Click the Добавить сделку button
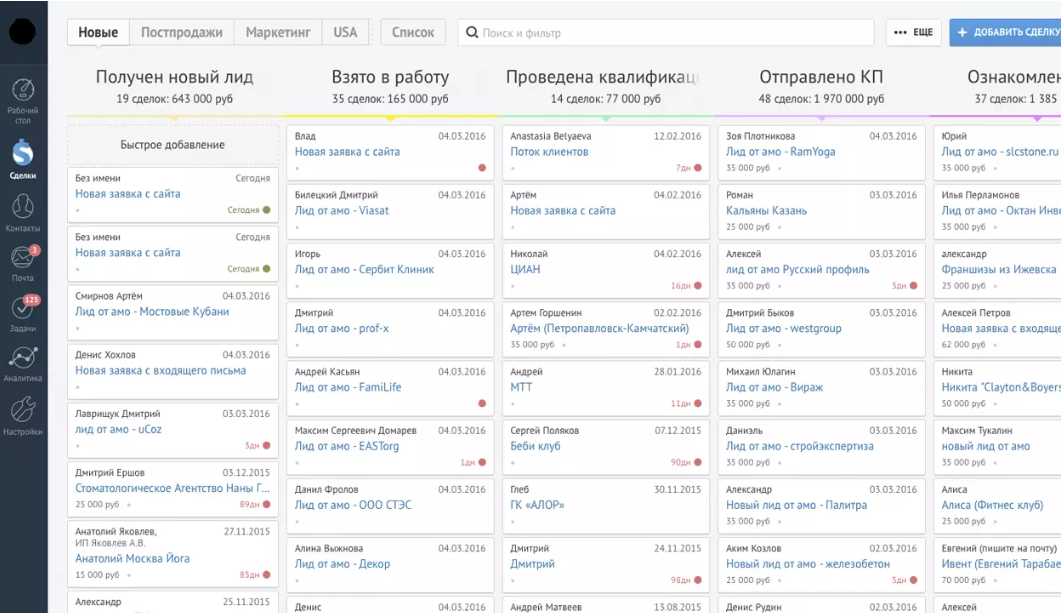 point(1006,32)
